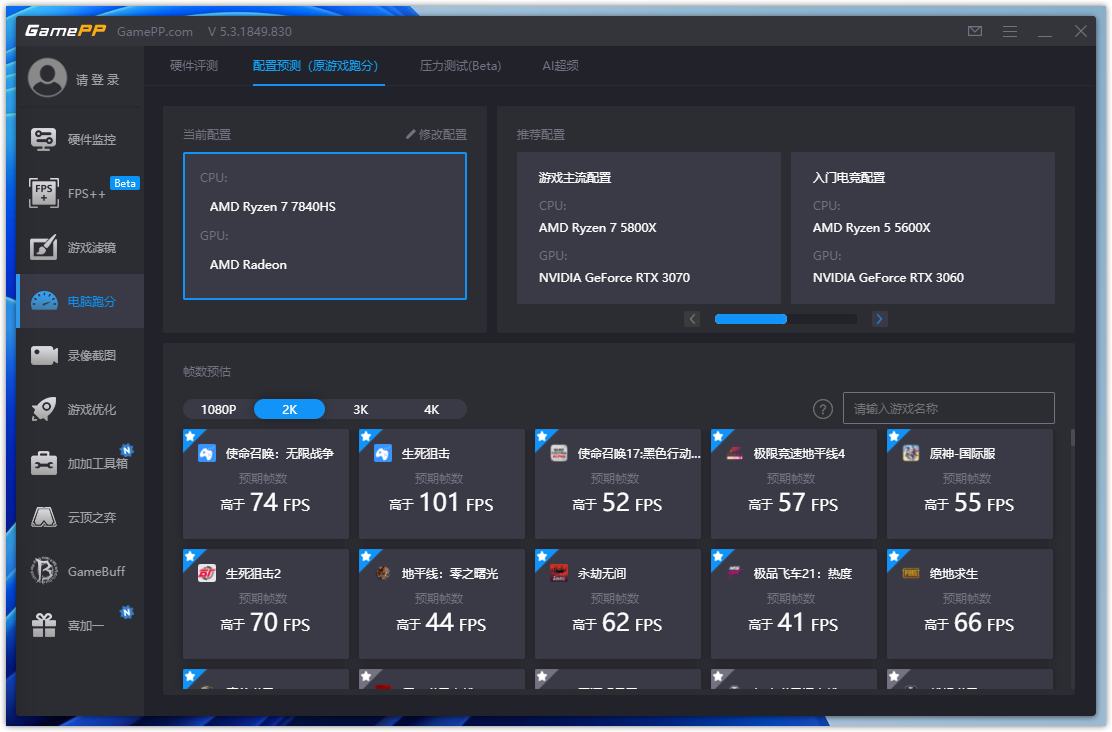
Task: Open the 云顶之弈 sidebar icon
Action: [x=44, y=518]
